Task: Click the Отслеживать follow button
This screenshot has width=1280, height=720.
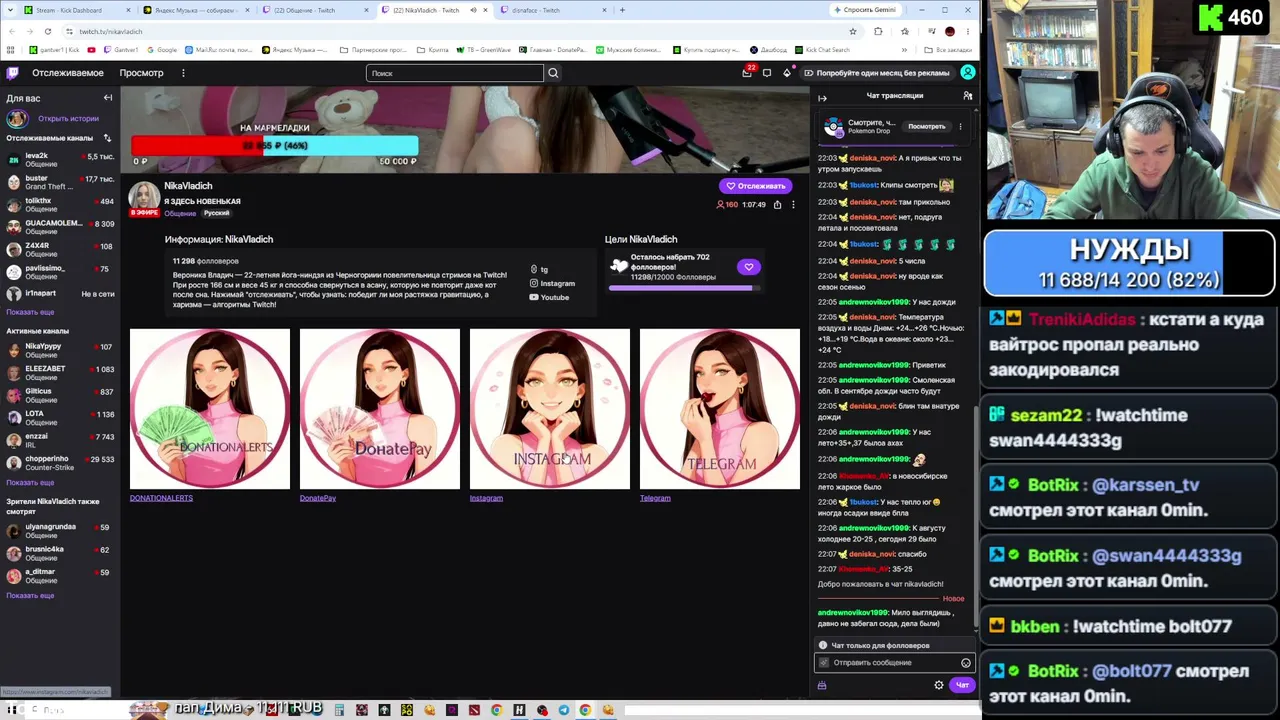Action: 756,186
